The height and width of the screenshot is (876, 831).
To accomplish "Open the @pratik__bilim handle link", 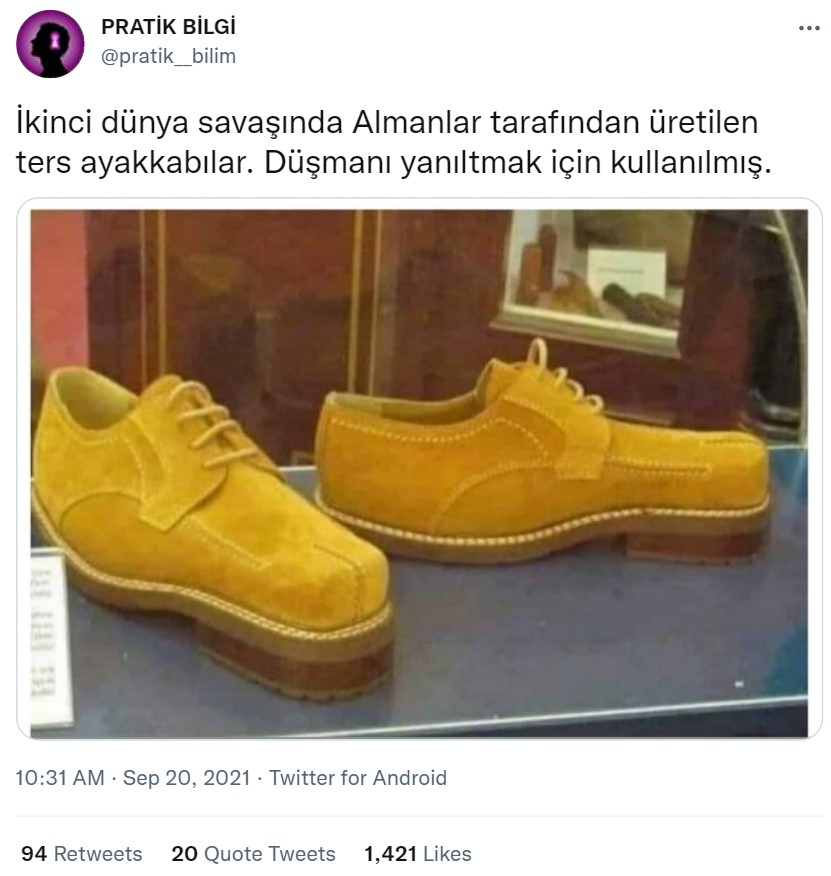I will [x=168, y=56].
